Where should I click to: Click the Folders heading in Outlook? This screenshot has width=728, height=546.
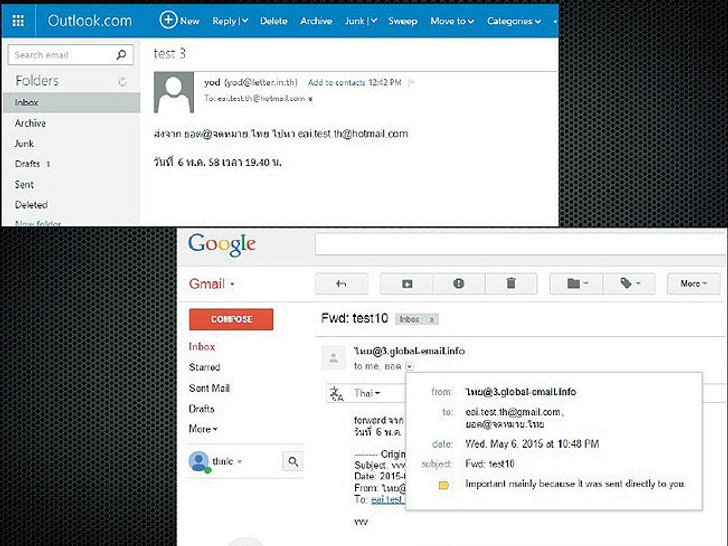[37, 81]
